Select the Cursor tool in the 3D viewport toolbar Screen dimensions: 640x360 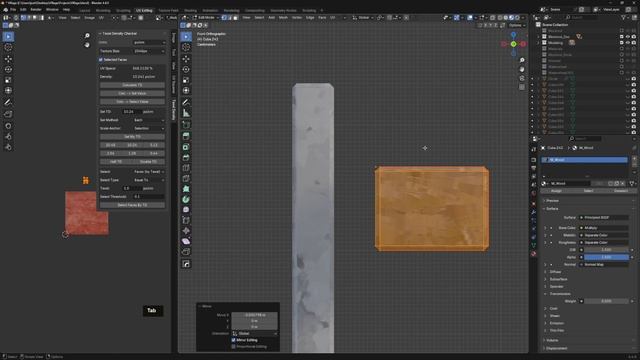[186, 47]
